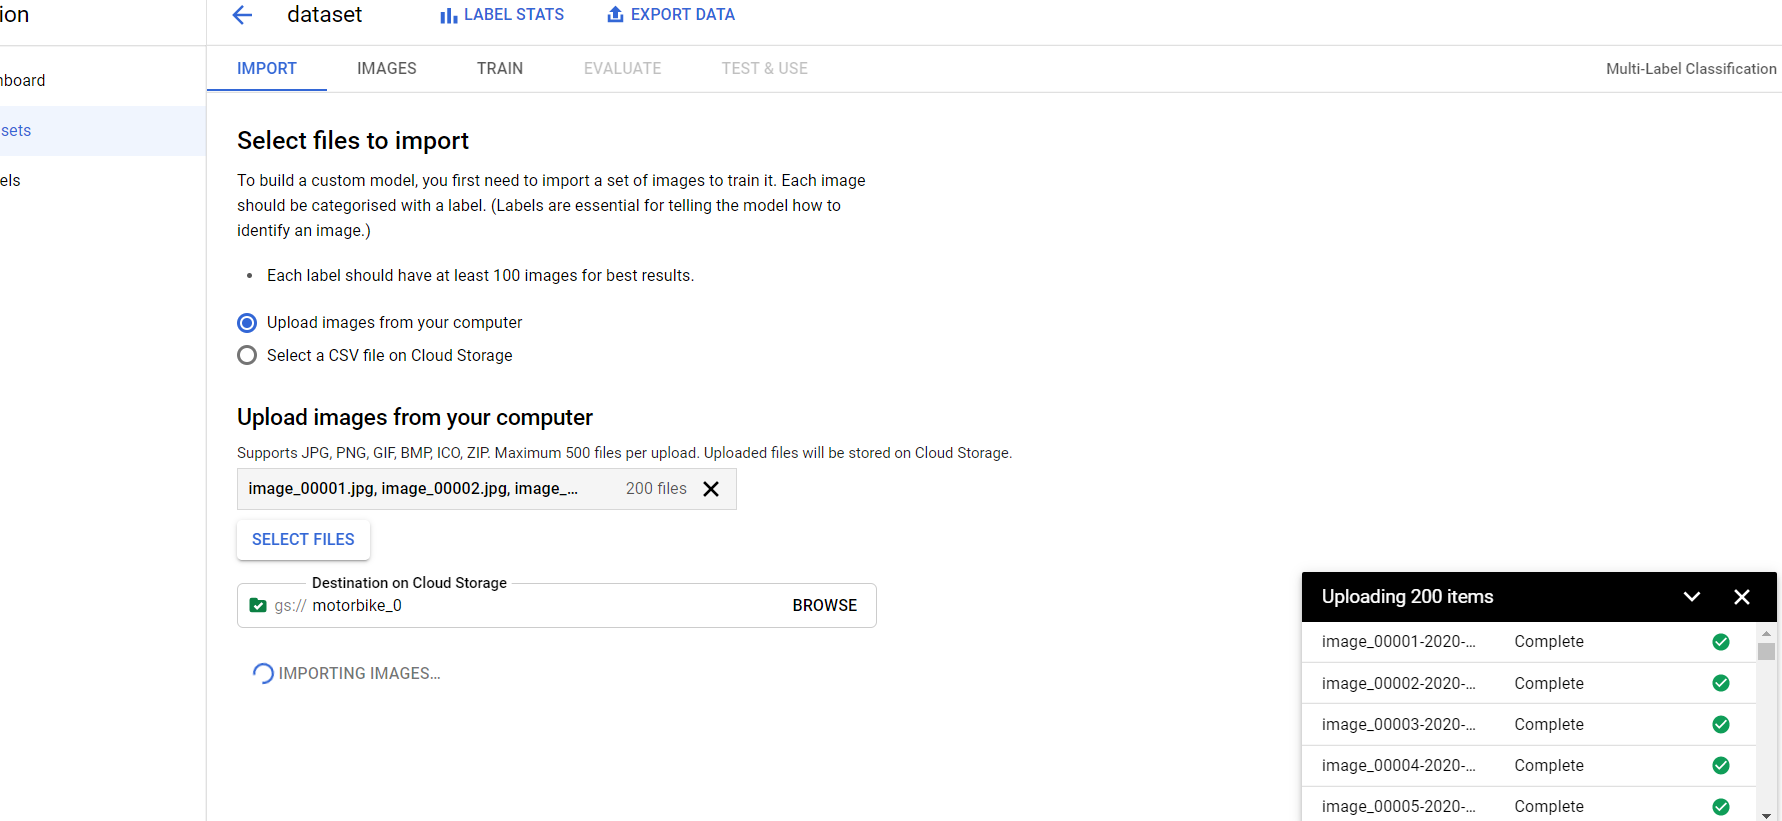Click green check for image_00003 upload
The height and width of the screenshot is (821, 1782).
pos(1721,724)
